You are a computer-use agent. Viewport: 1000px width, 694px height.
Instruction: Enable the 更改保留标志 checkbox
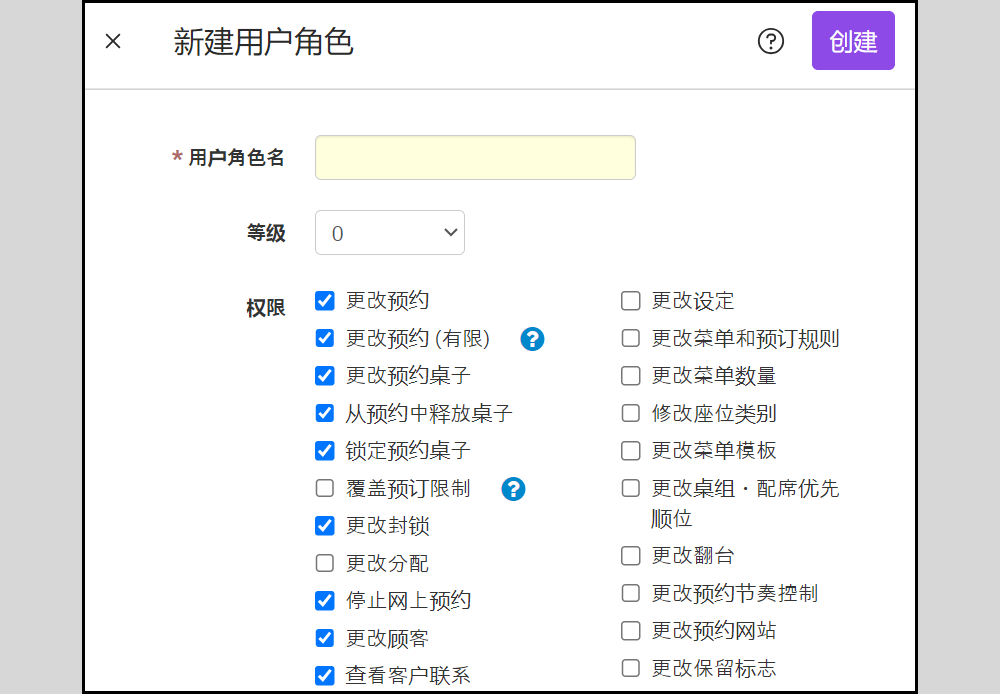click(631, 668)
